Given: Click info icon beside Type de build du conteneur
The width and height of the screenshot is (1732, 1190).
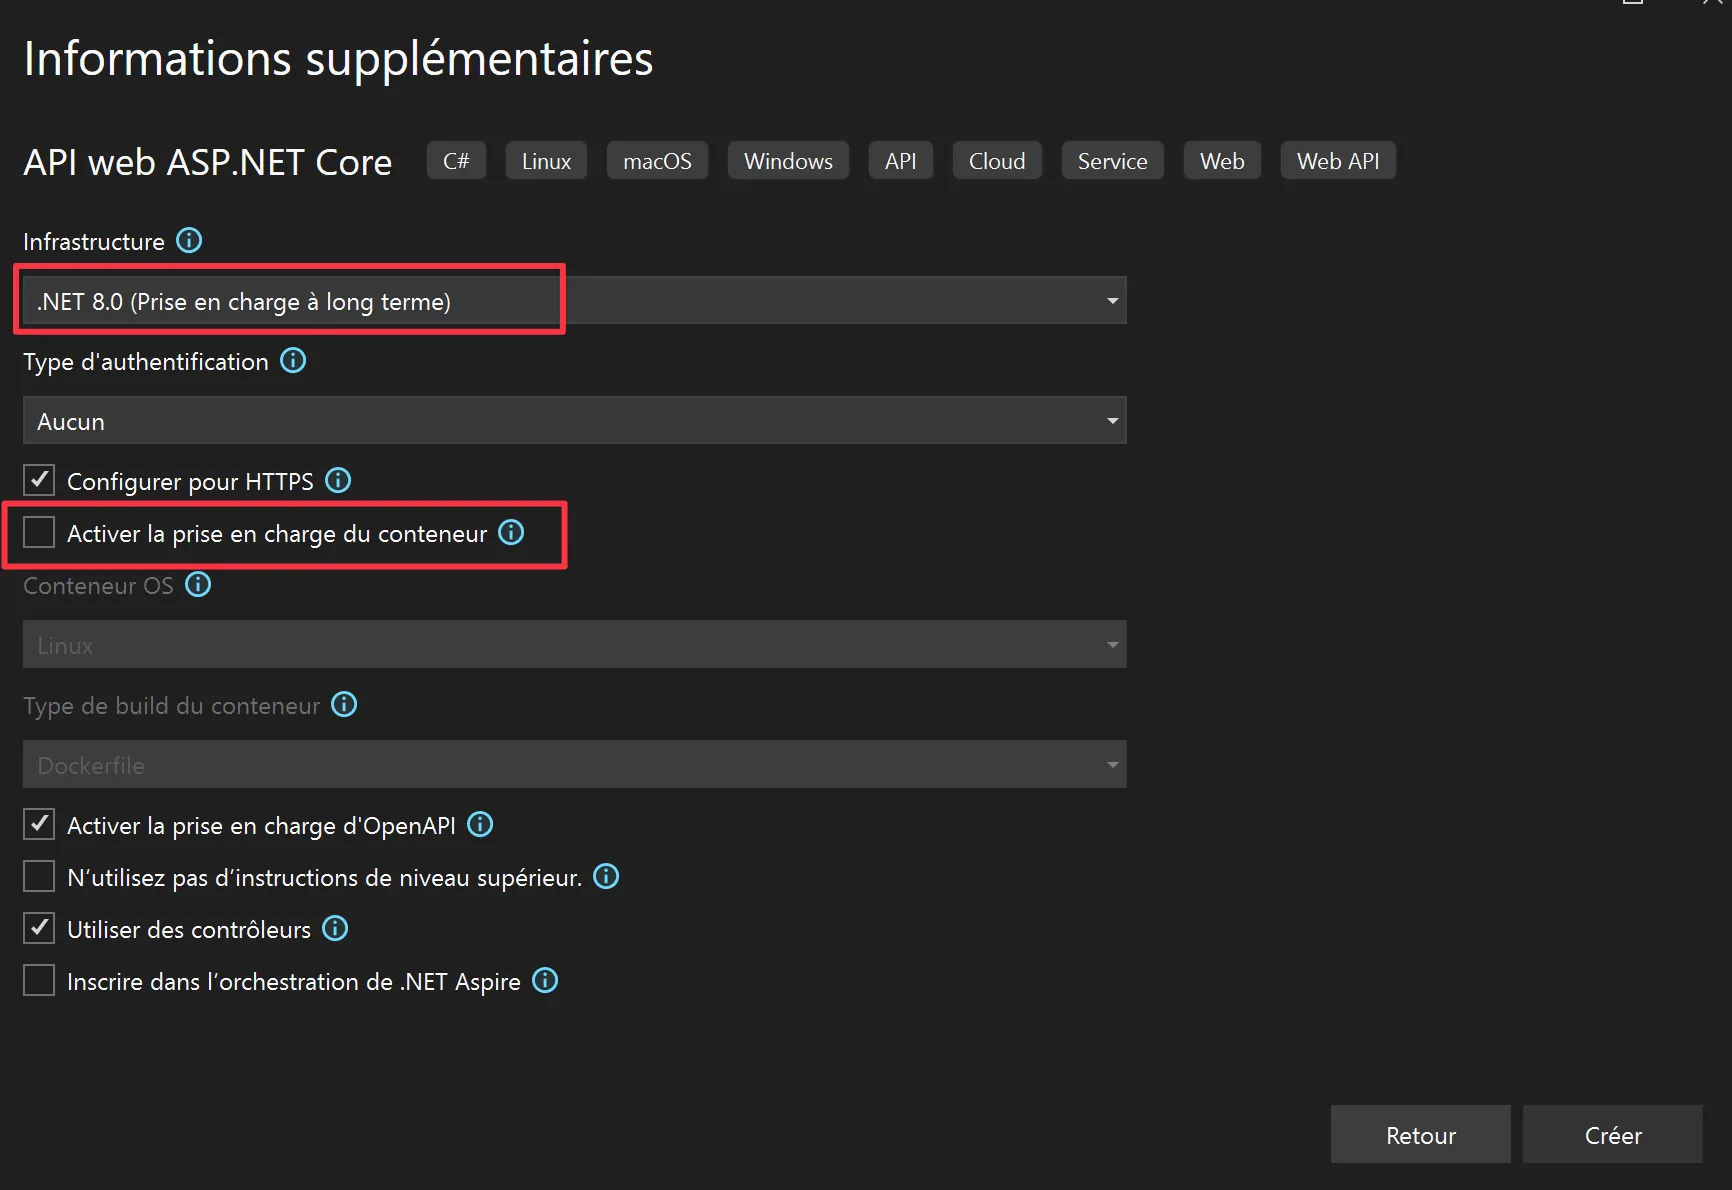Looking at the screenshot, I should pyautogui.click(x=344, y=705).
